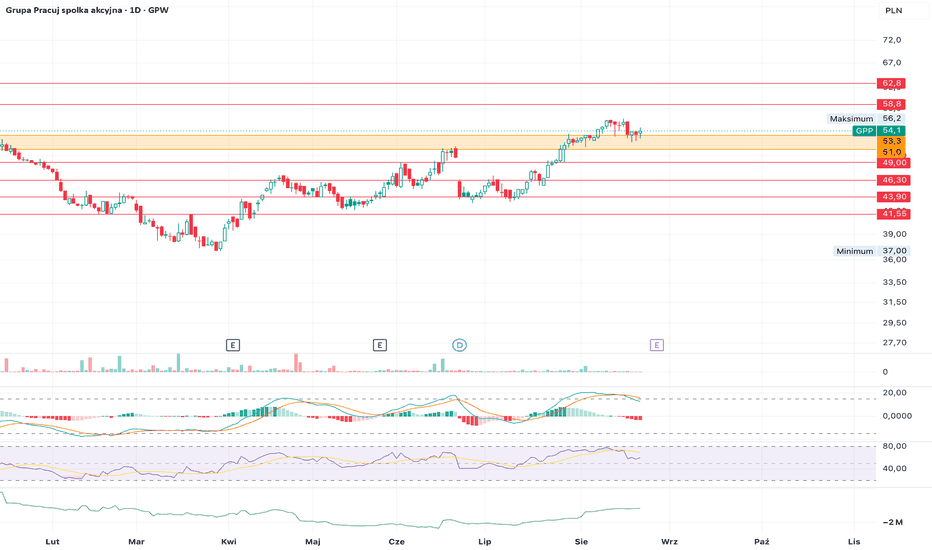
Task: Click the orange 51,0 zone label
Action: [891, 152]
